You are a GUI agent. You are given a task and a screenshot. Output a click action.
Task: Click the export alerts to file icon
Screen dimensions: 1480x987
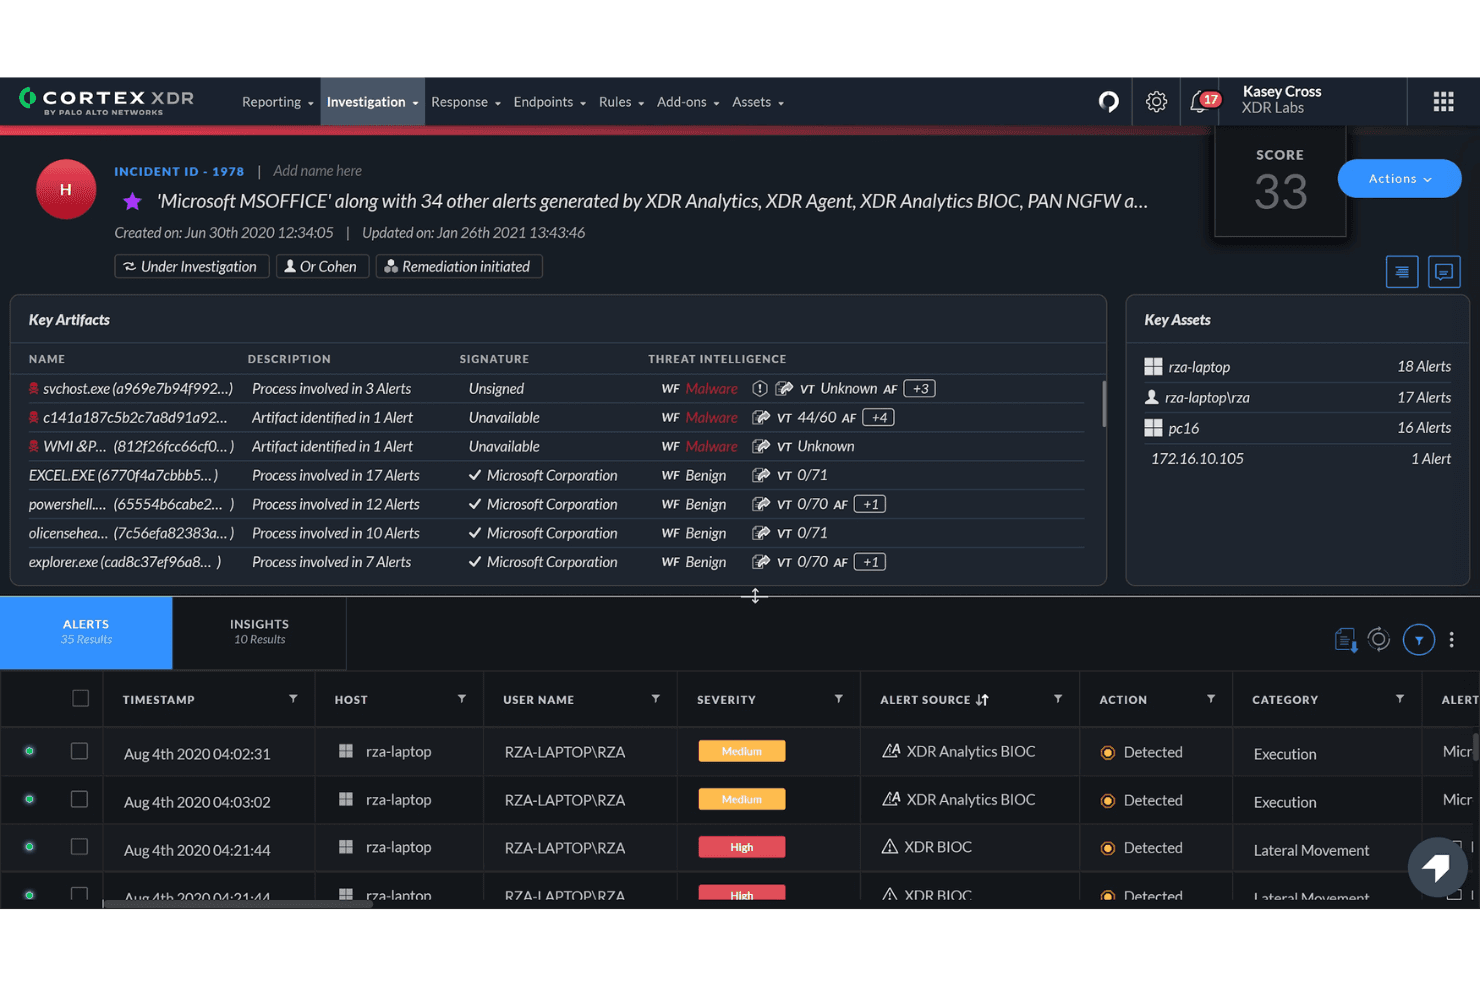1345,639
